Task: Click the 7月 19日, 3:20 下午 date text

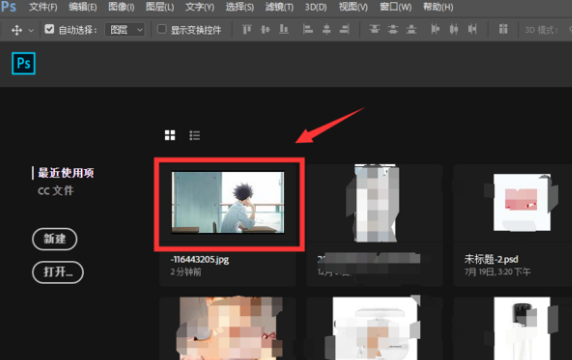Action: point(497,272)
